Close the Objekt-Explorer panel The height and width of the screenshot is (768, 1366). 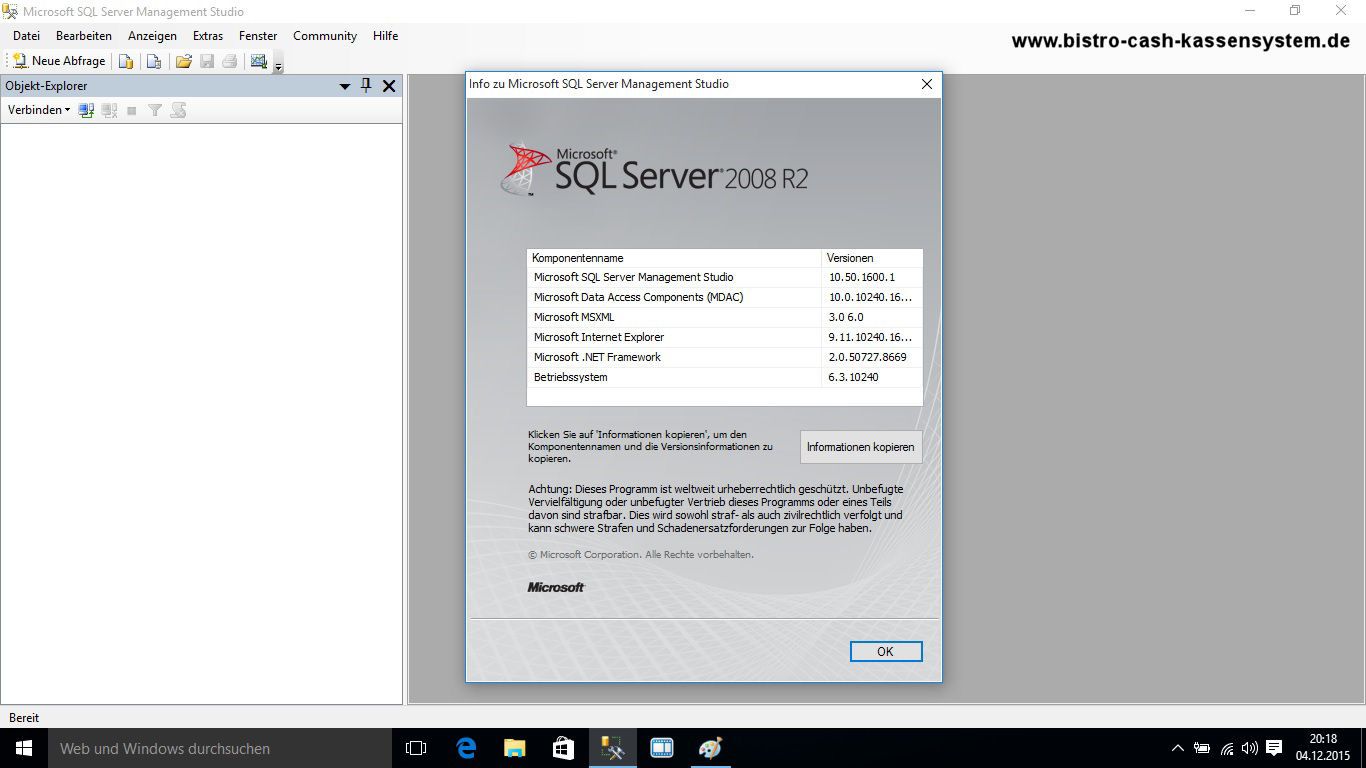(389, 86)
